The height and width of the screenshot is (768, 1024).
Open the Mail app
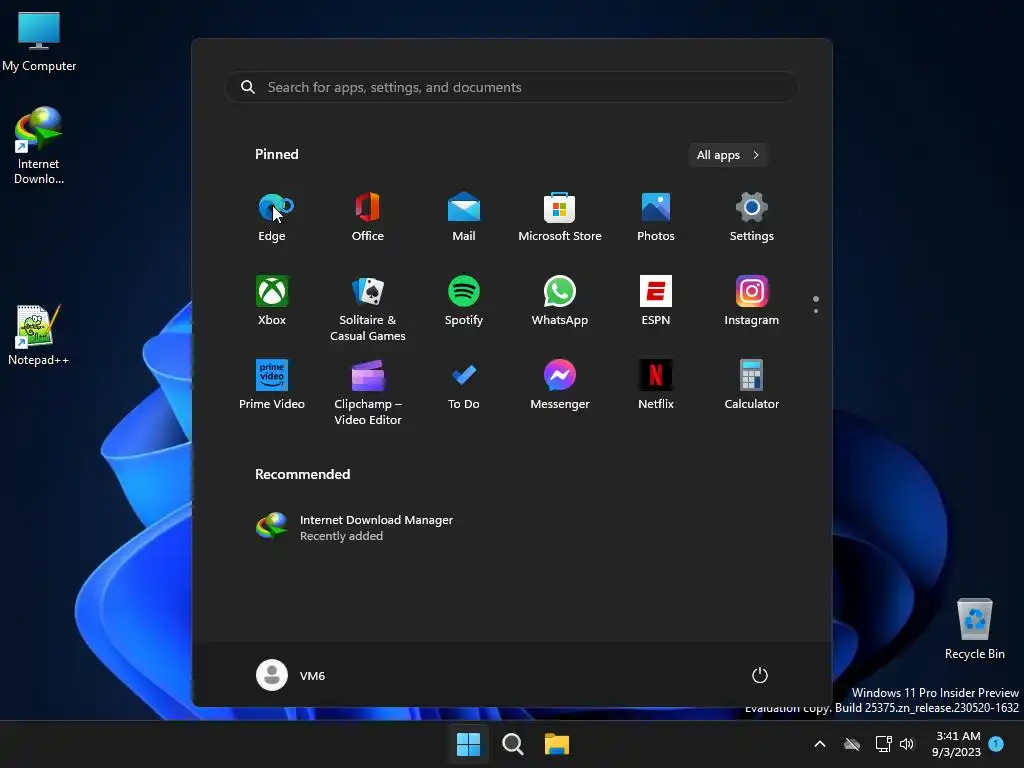[464, 217]
